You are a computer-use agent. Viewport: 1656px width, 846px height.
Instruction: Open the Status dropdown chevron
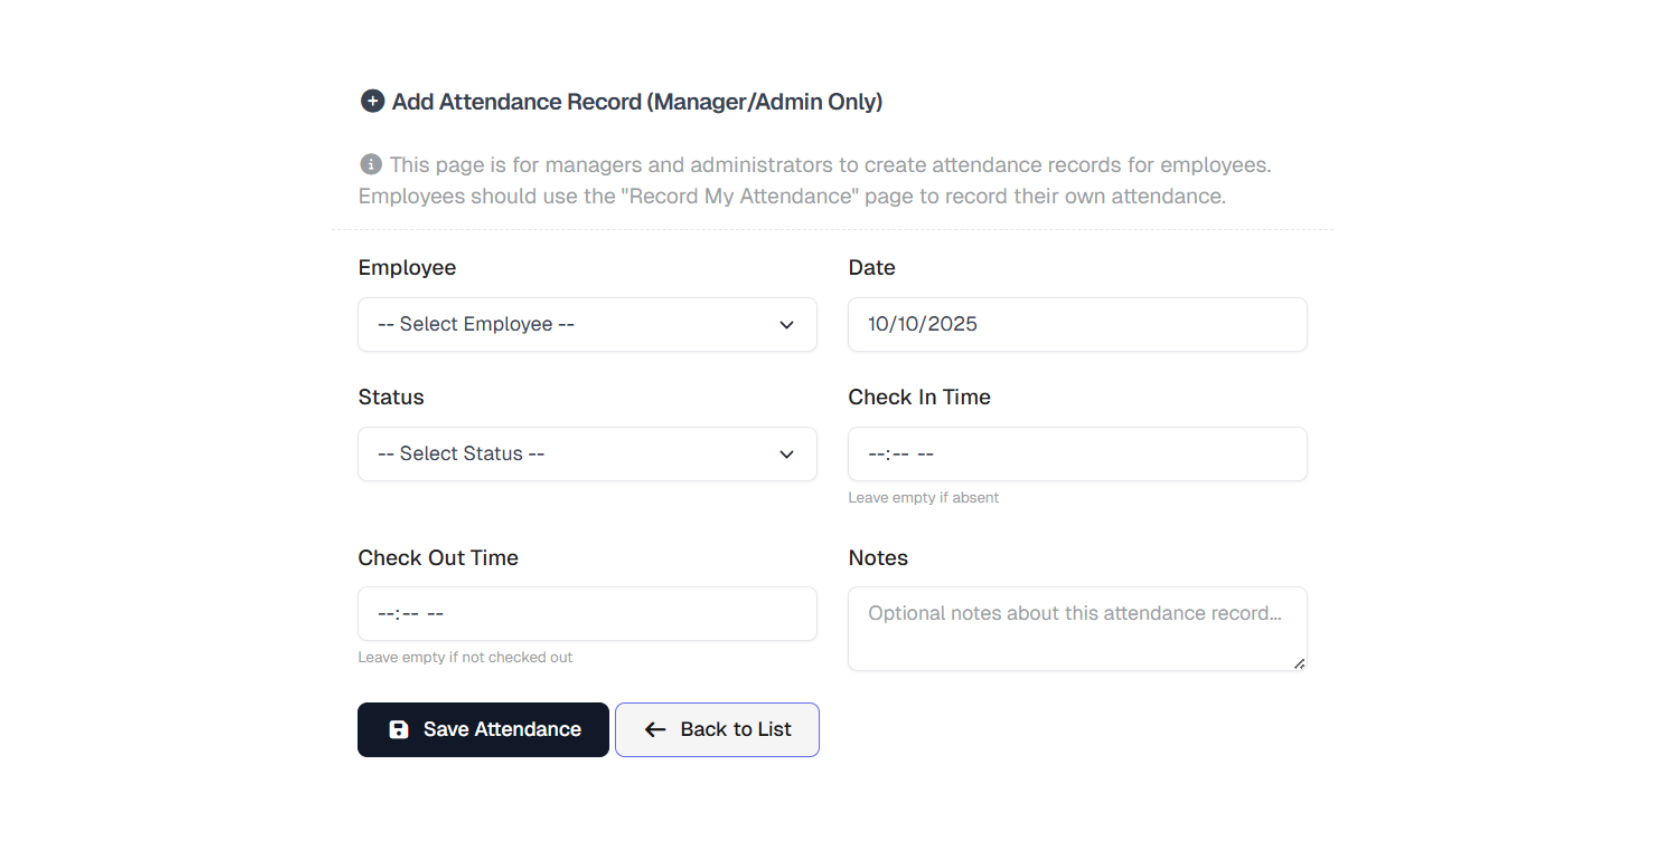786,454
